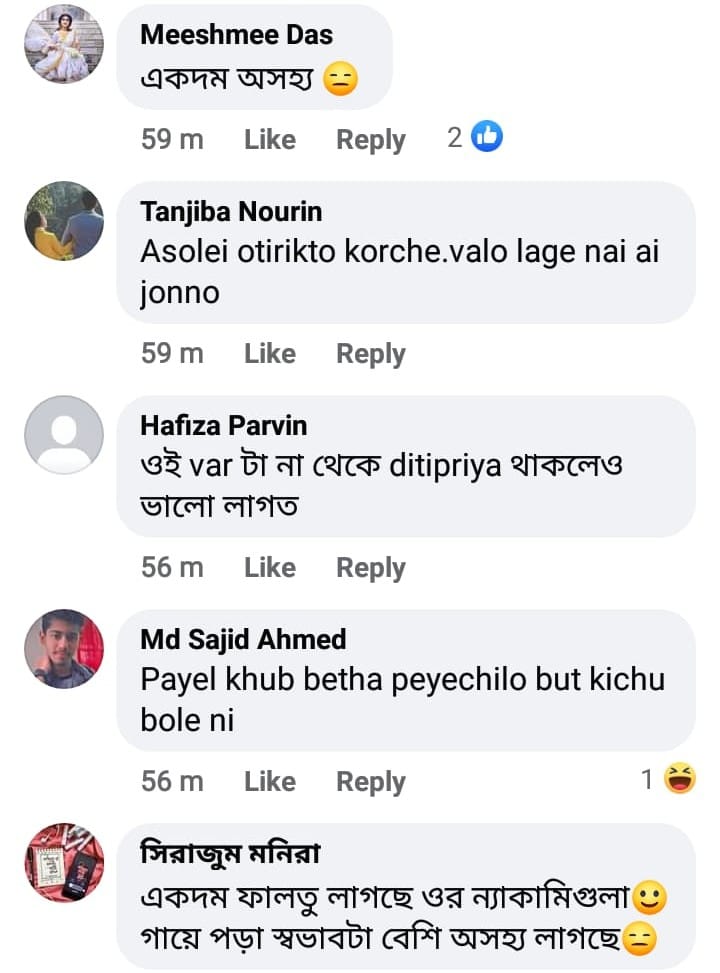Screen dimensions: 720x973
Task: Reply to Md Sajid Ahmed's comment
Action: point(371,782)
